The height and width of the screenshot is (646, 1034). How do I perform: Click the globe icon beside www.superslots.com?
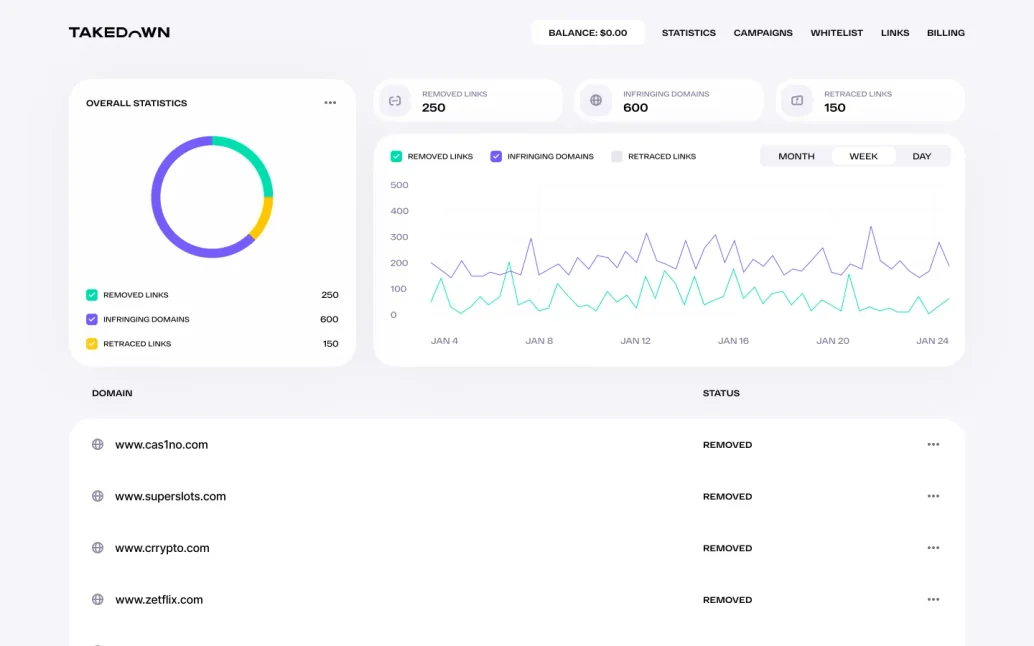click(98, 496)
